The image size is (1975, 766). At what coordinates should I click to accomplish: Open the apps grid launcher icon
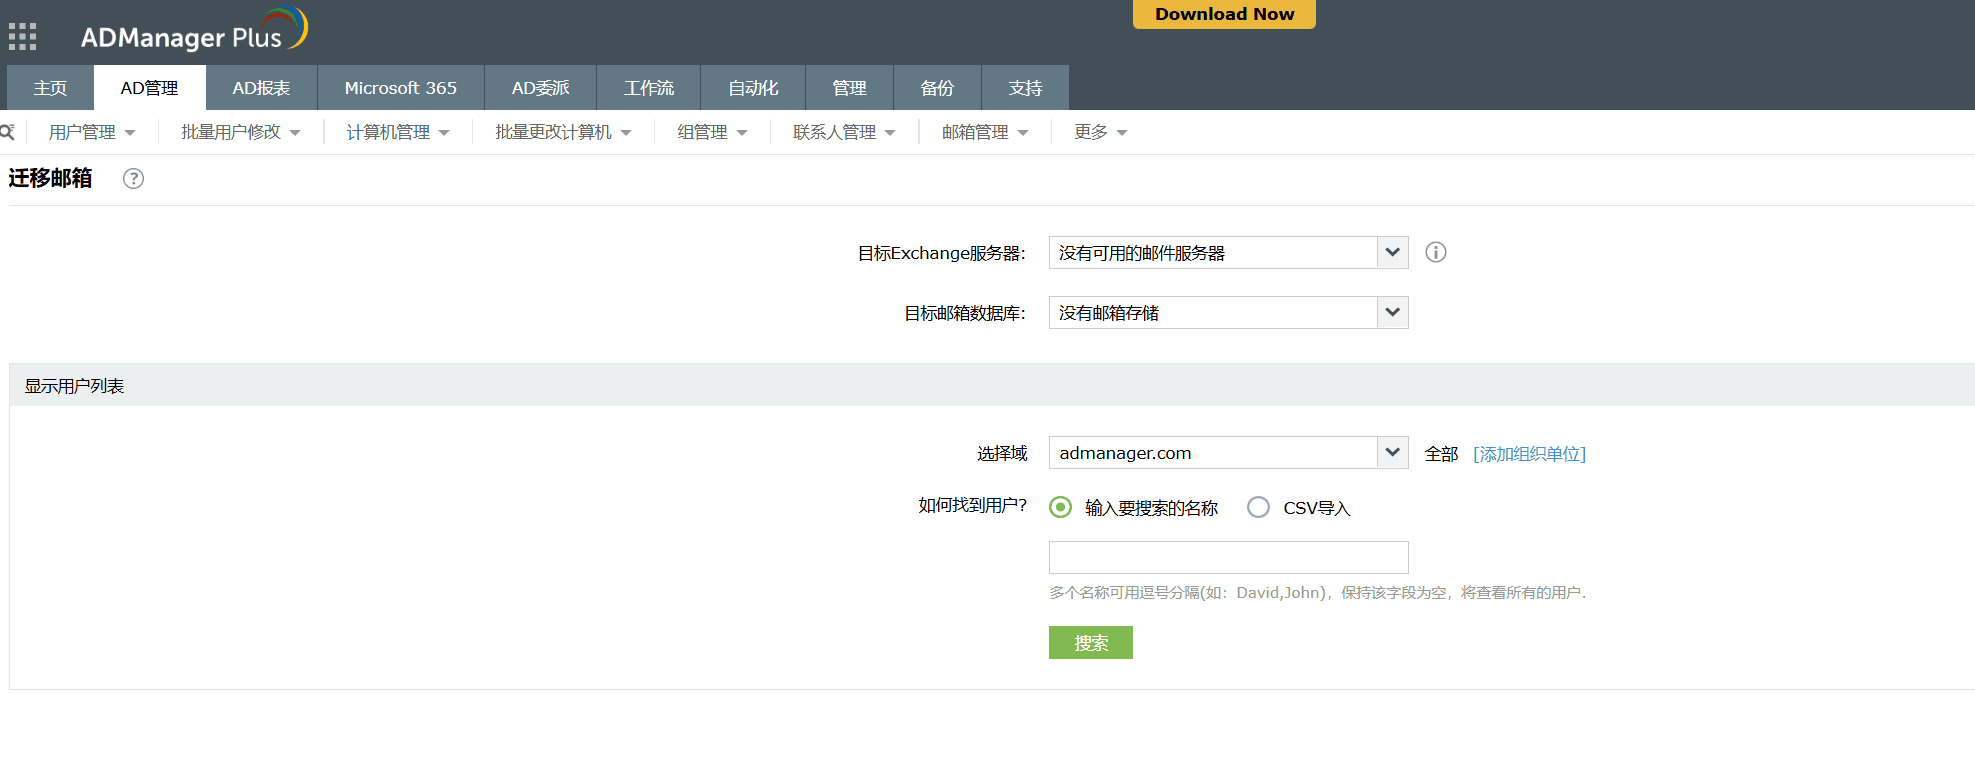click(x=22, y=37)
